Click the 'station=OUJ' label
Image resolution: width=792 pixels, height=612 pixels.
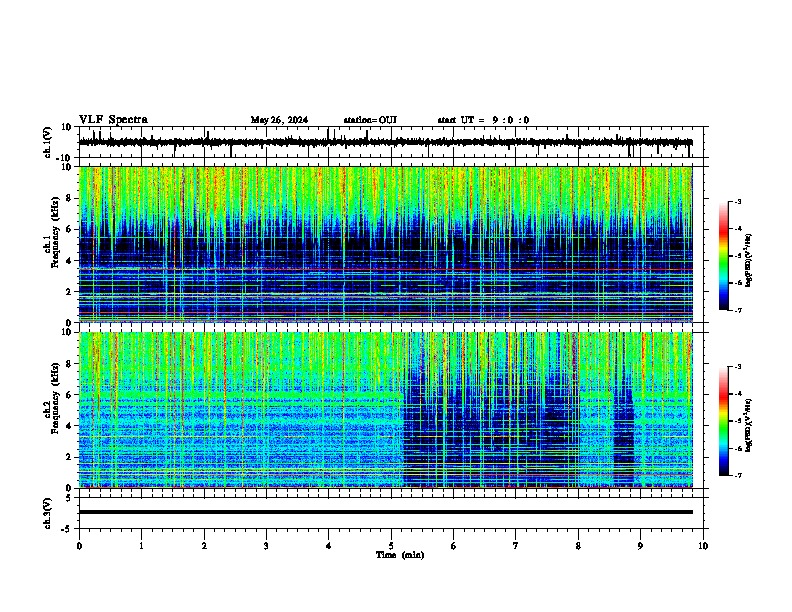[370, 120]
